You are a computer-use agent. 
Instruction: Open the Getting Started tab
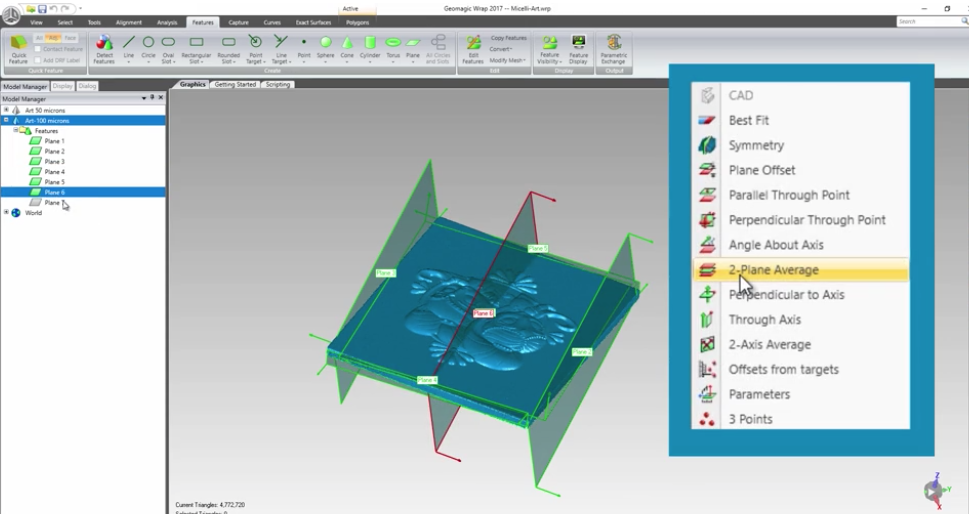pos(235,84)
